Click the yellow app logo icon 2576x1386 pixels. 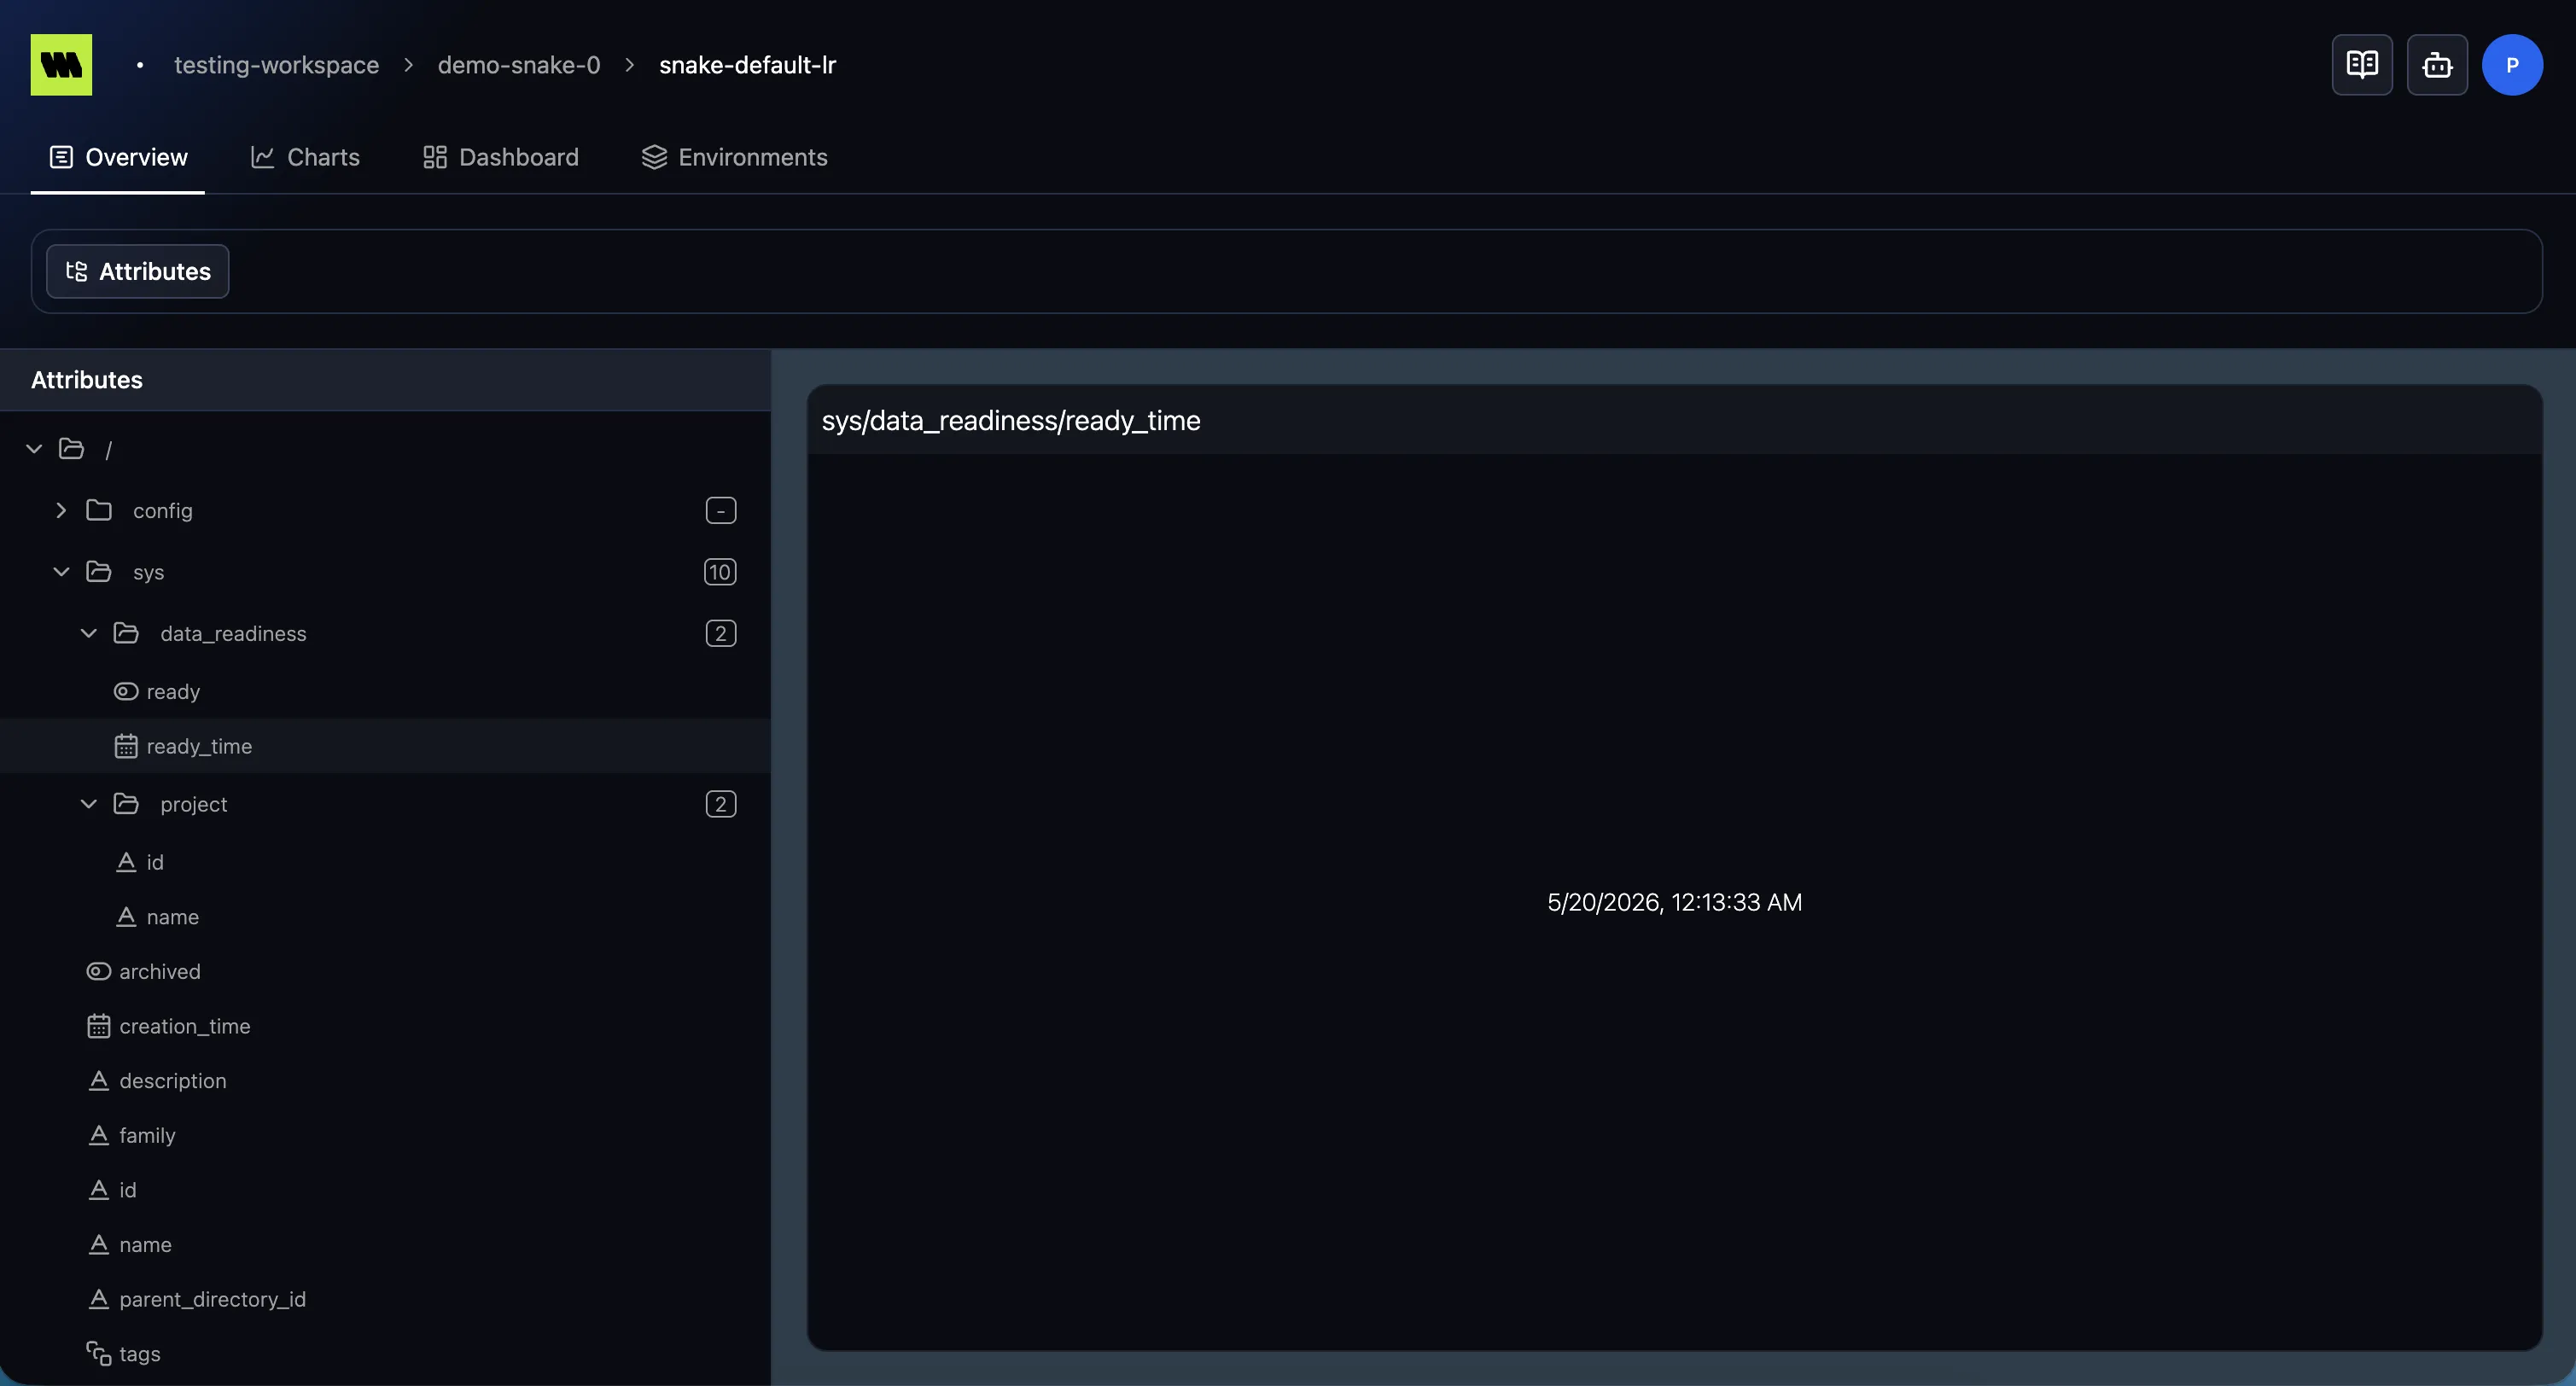[61, 65]
